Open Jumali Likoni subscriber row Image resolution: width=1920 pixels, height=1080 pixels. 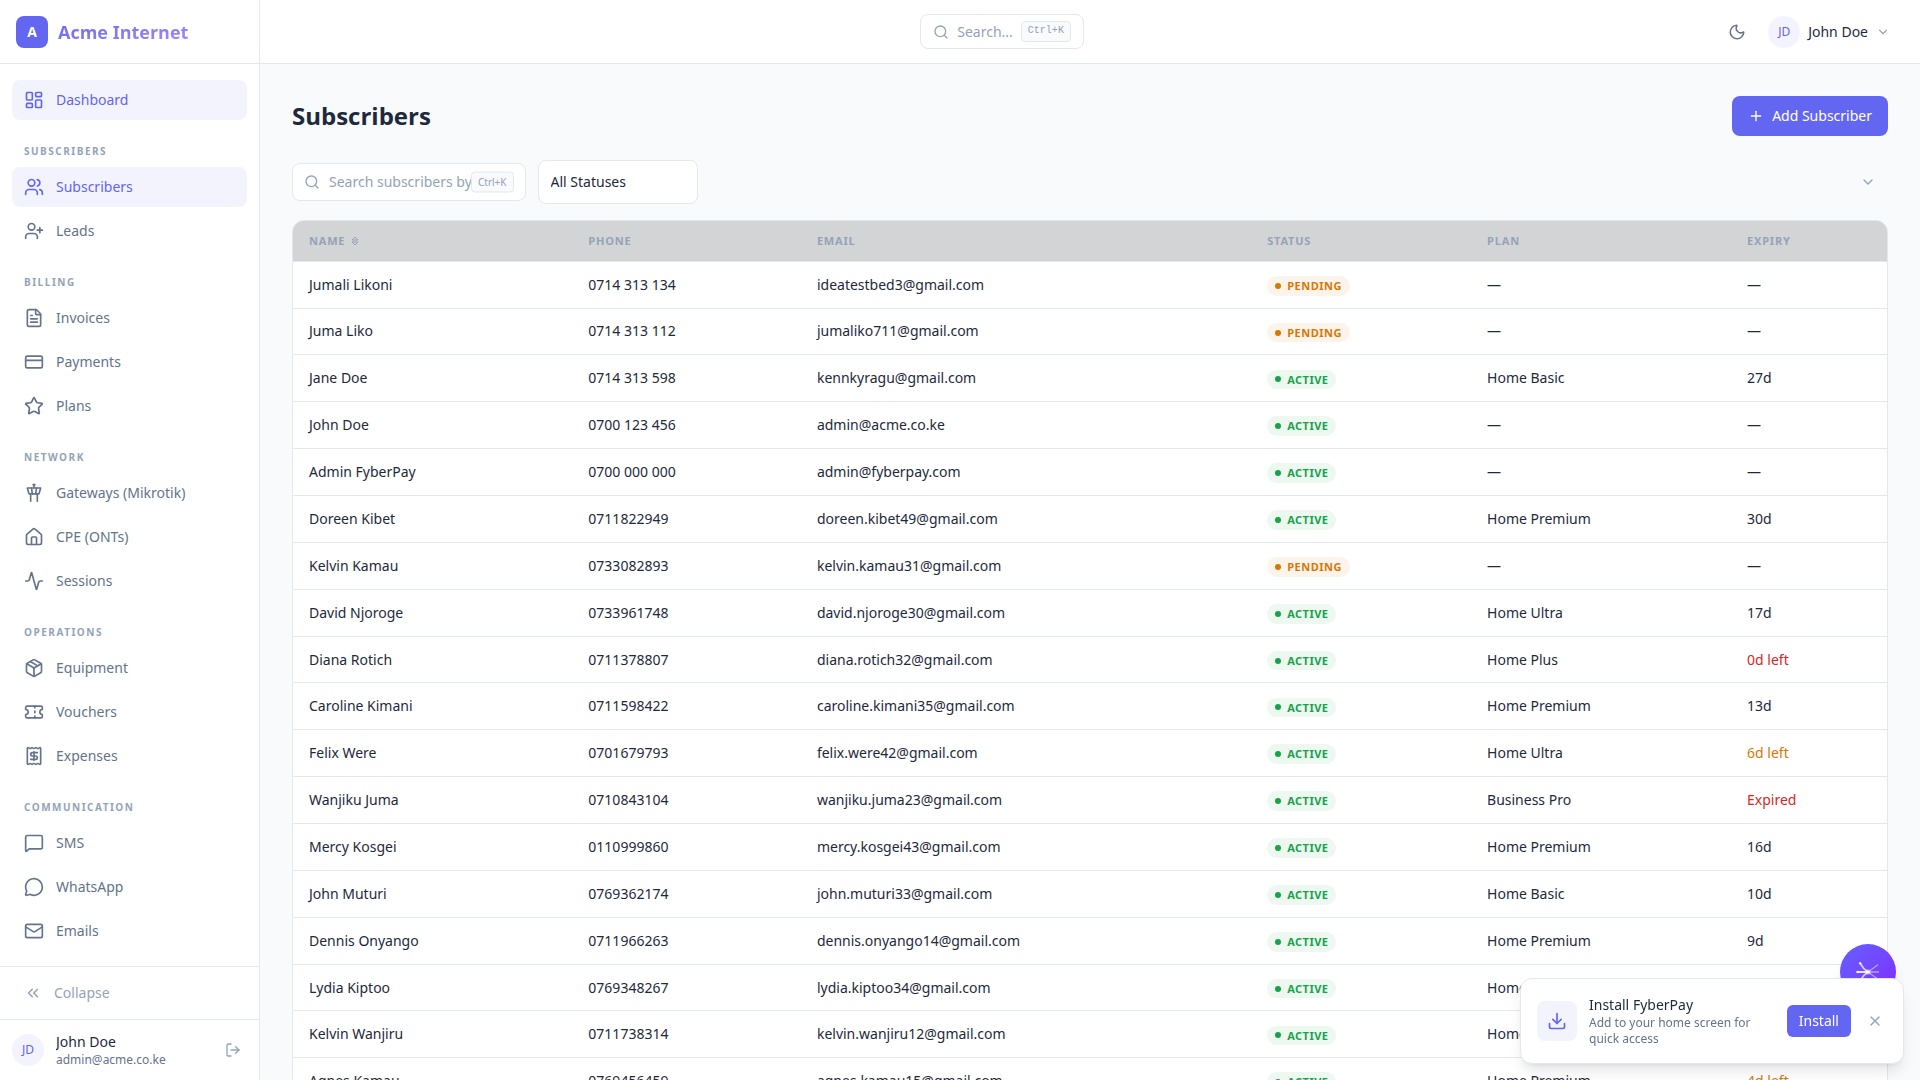point(1090,285)
